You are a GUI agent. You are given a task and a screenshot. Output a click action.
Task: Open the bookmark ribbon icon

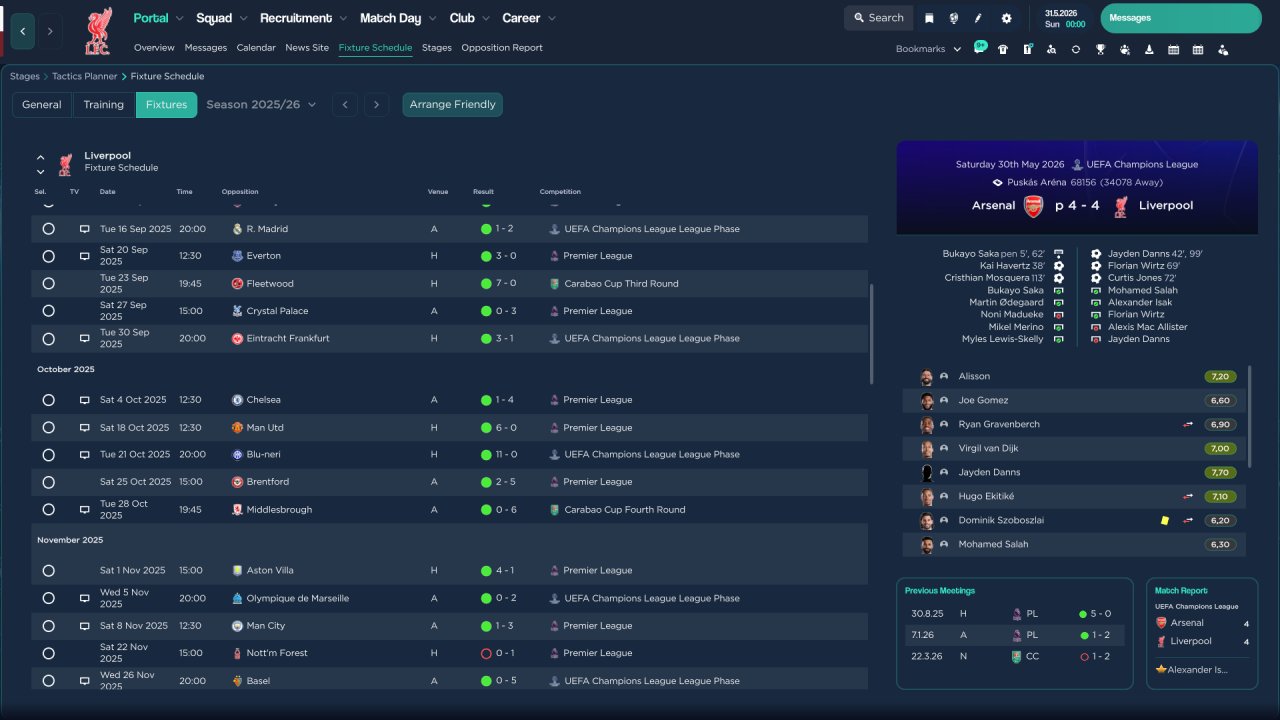click(x=929, y=18)
